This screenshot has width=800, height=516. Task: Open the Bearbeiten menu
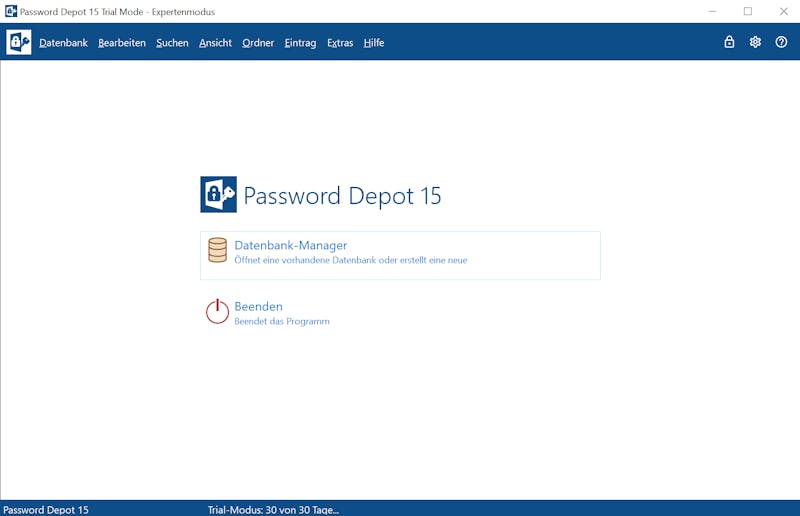coord(122,43)
